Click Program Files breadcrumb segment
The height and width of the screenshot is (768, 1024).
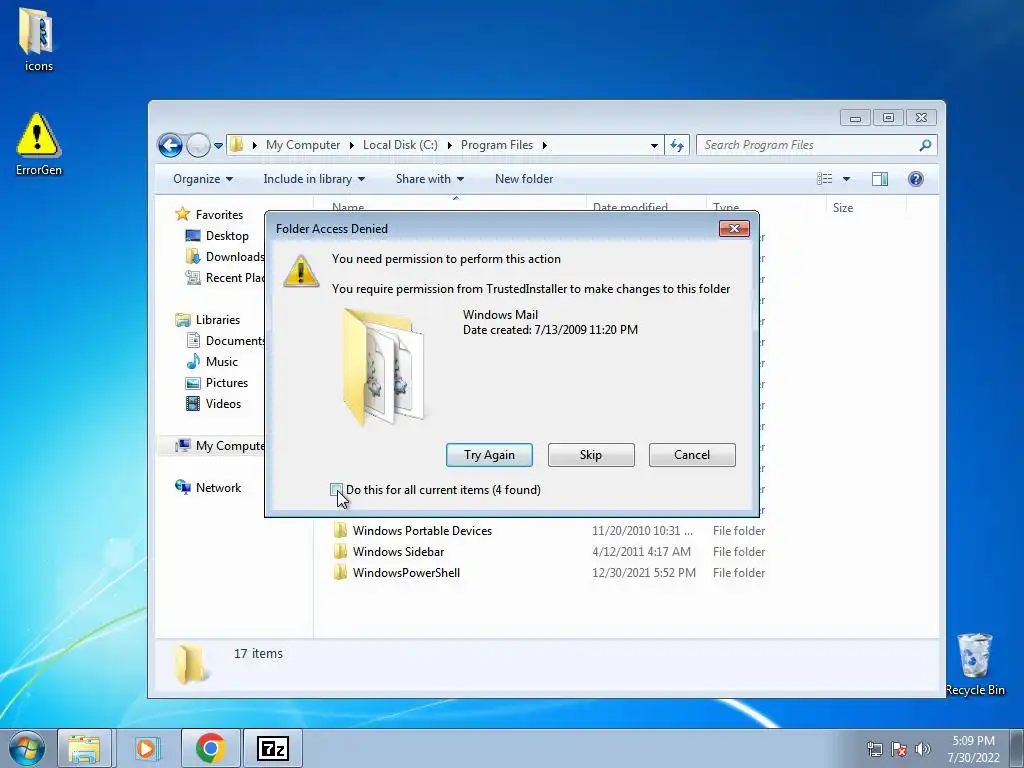pos(497,145)
